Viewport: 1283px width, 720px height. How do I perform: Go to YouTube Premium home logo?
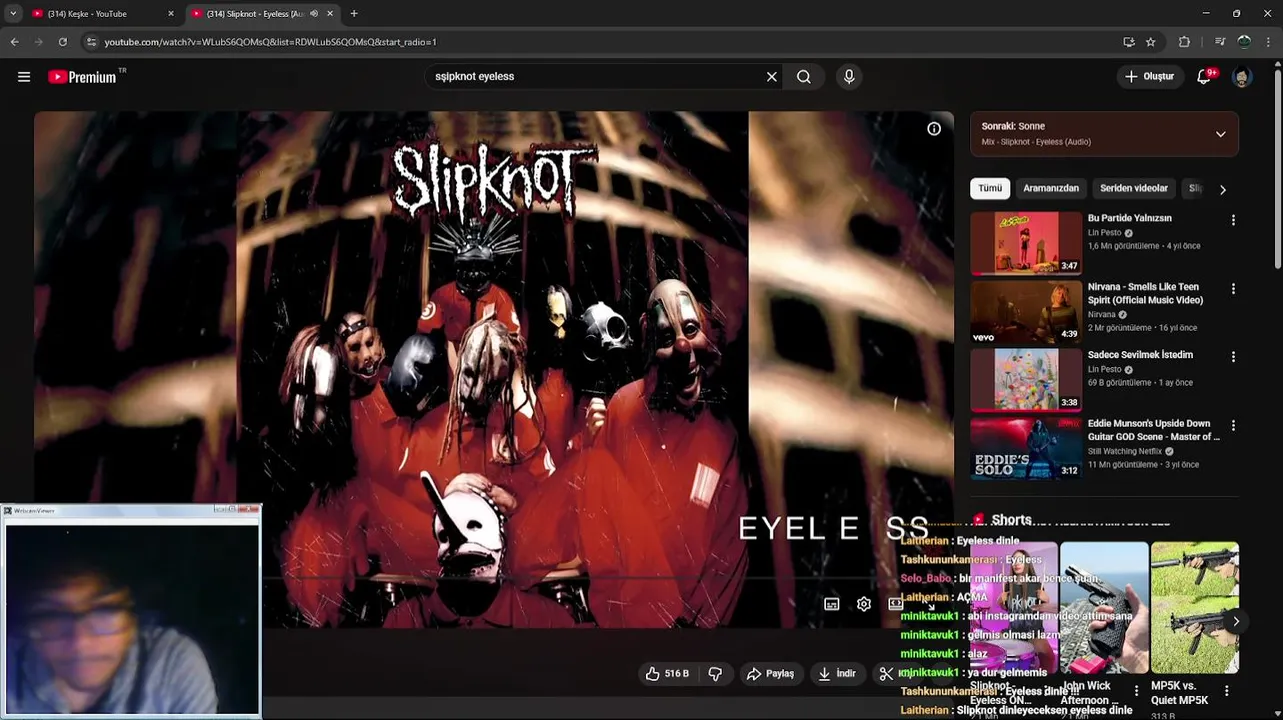[83, 76]
